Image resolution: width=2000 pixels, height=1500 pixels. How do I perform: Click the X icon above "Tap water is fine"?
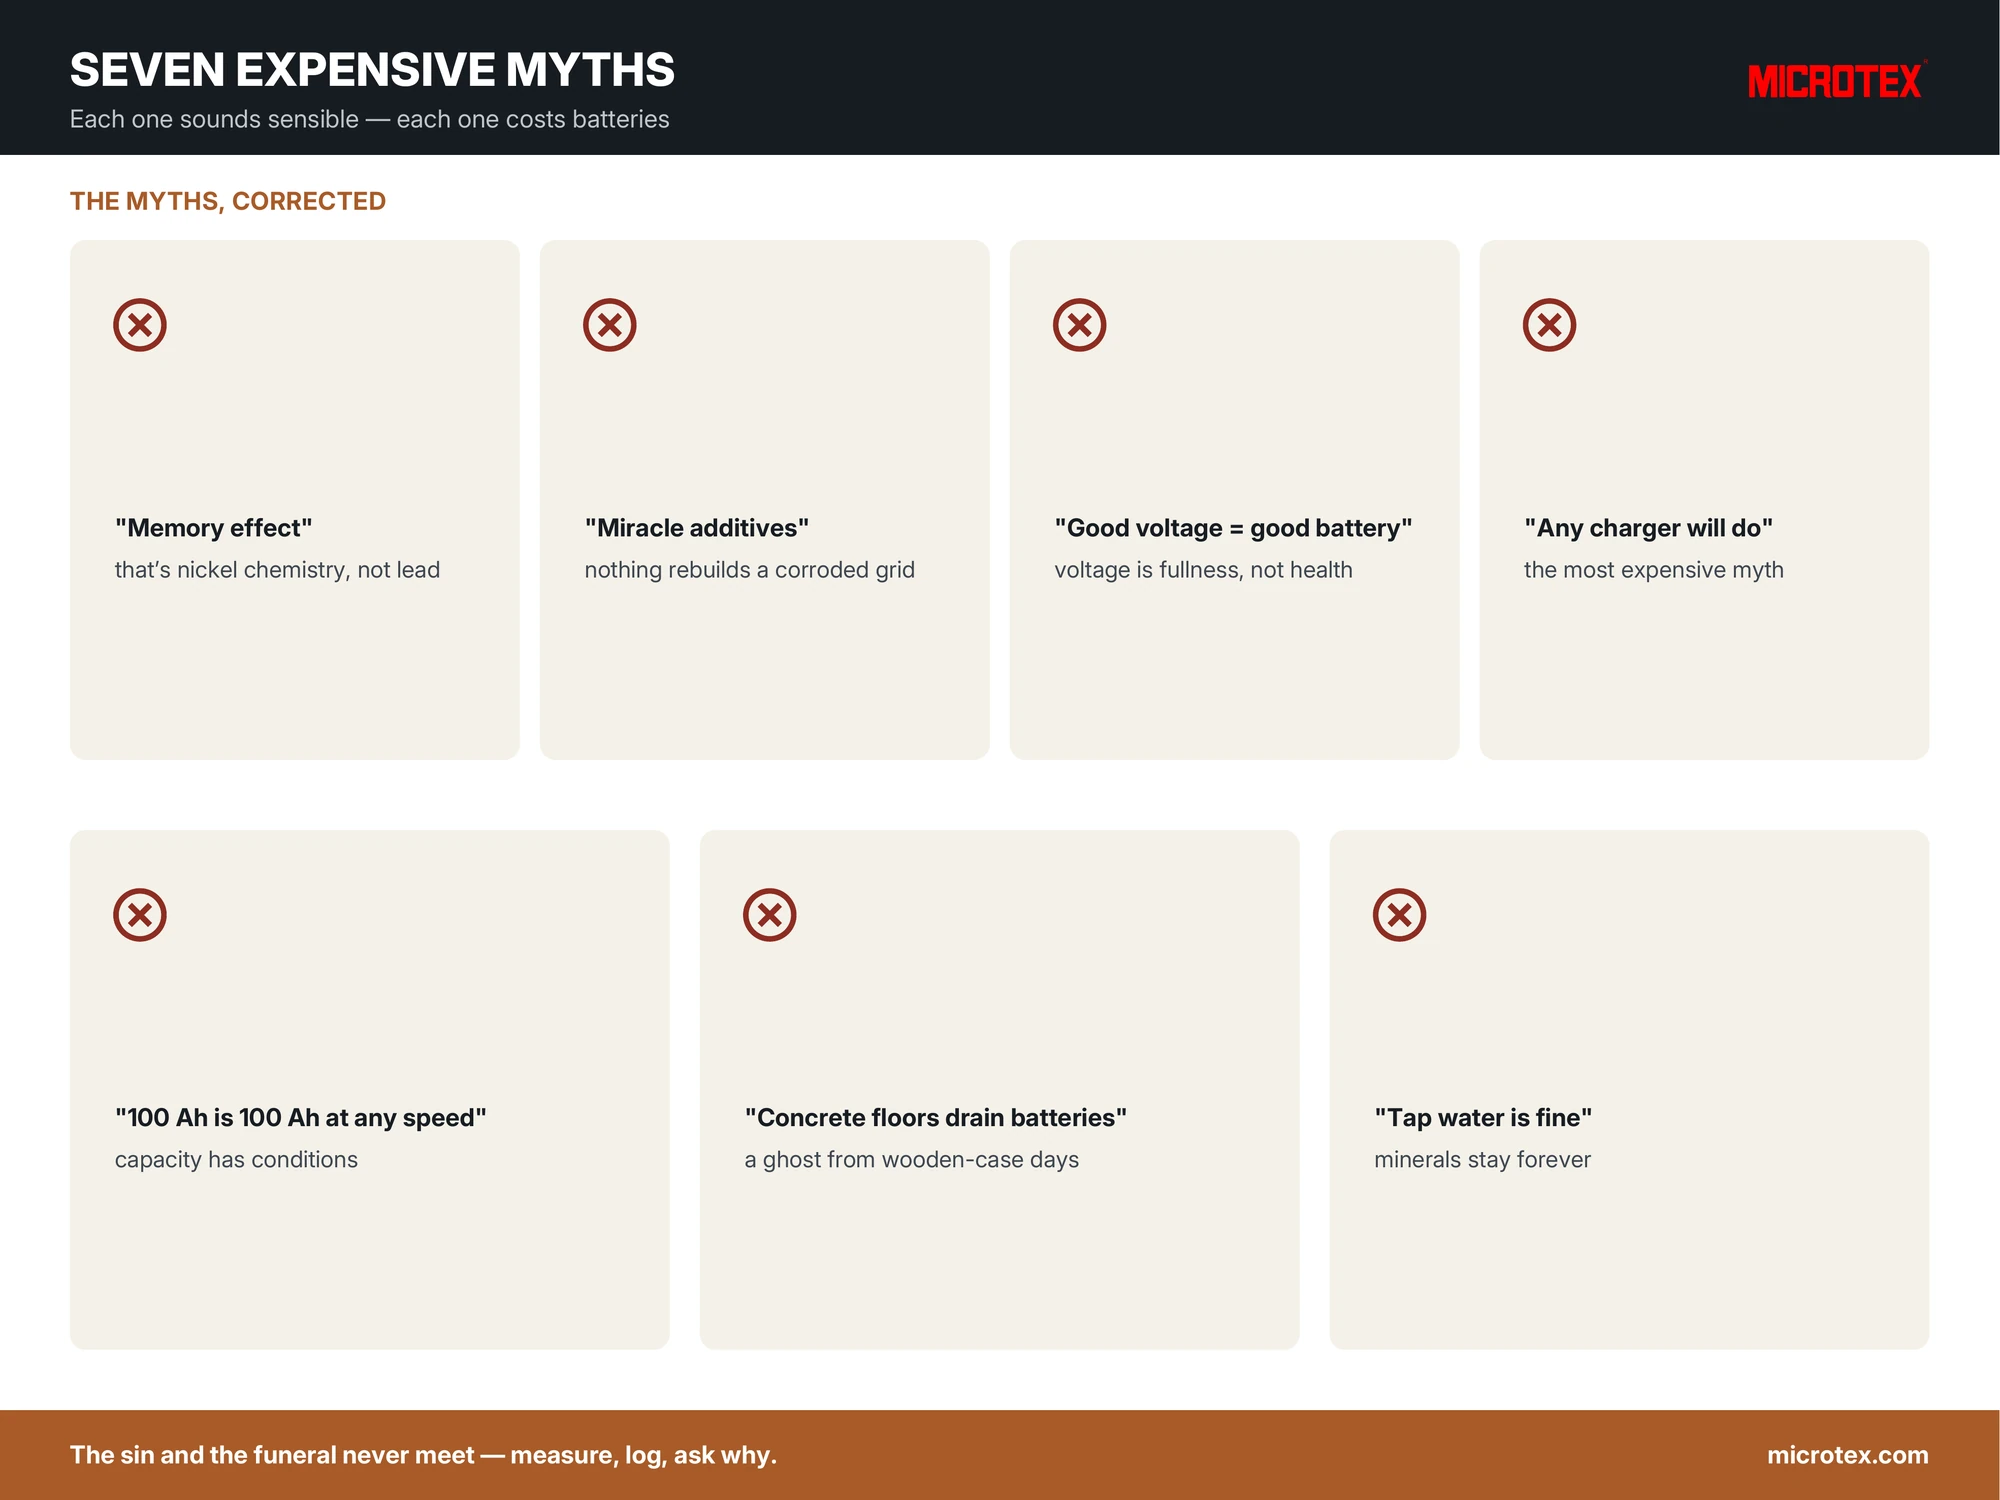(x=1400, y=915)
